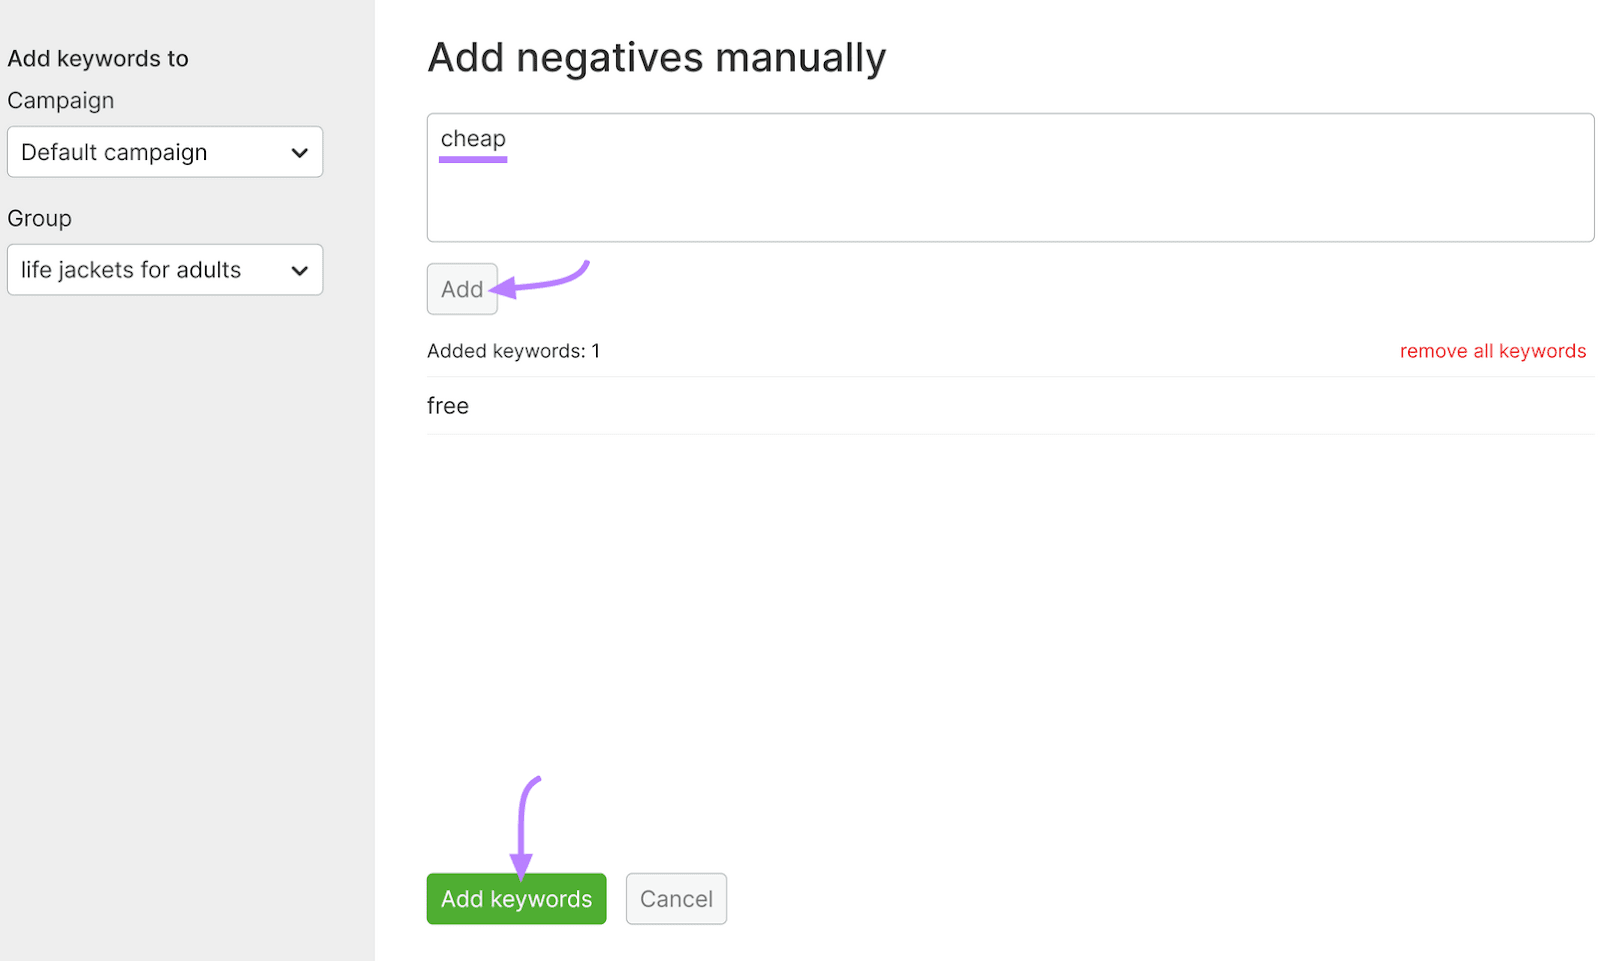Open the Campaign dropdown showing Default campaign
Image resolution: width=1600 pixels, height=961 pixels.
click(164, 151)
